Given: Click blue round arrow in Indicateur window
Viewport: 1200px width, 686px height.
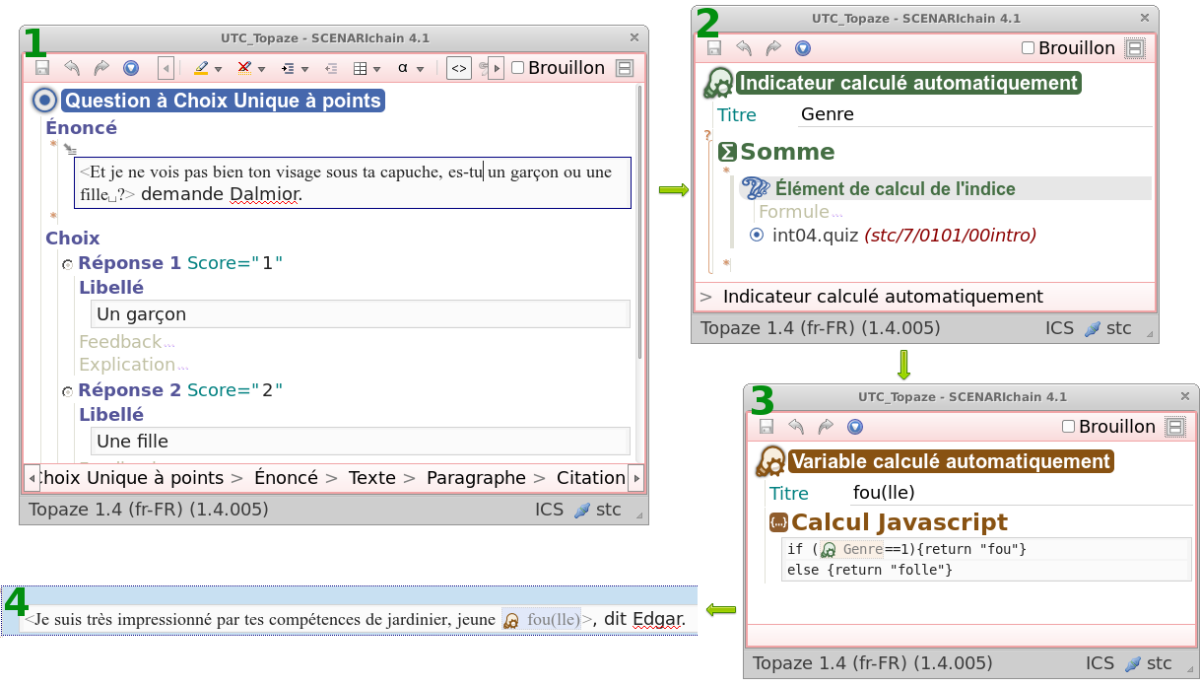Looking at the screenshot, I should click(802, 48).
